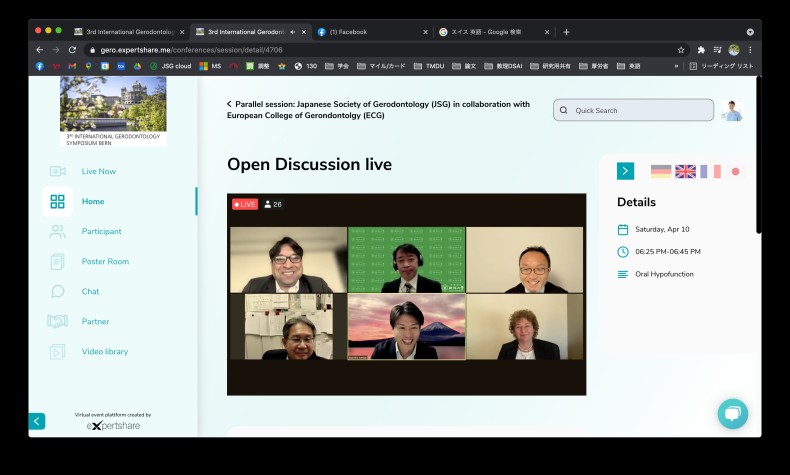Viewport: 790px width, 475px height.
Task: Expand the 論文 bookmark folder
Action: tap(464, 66)
